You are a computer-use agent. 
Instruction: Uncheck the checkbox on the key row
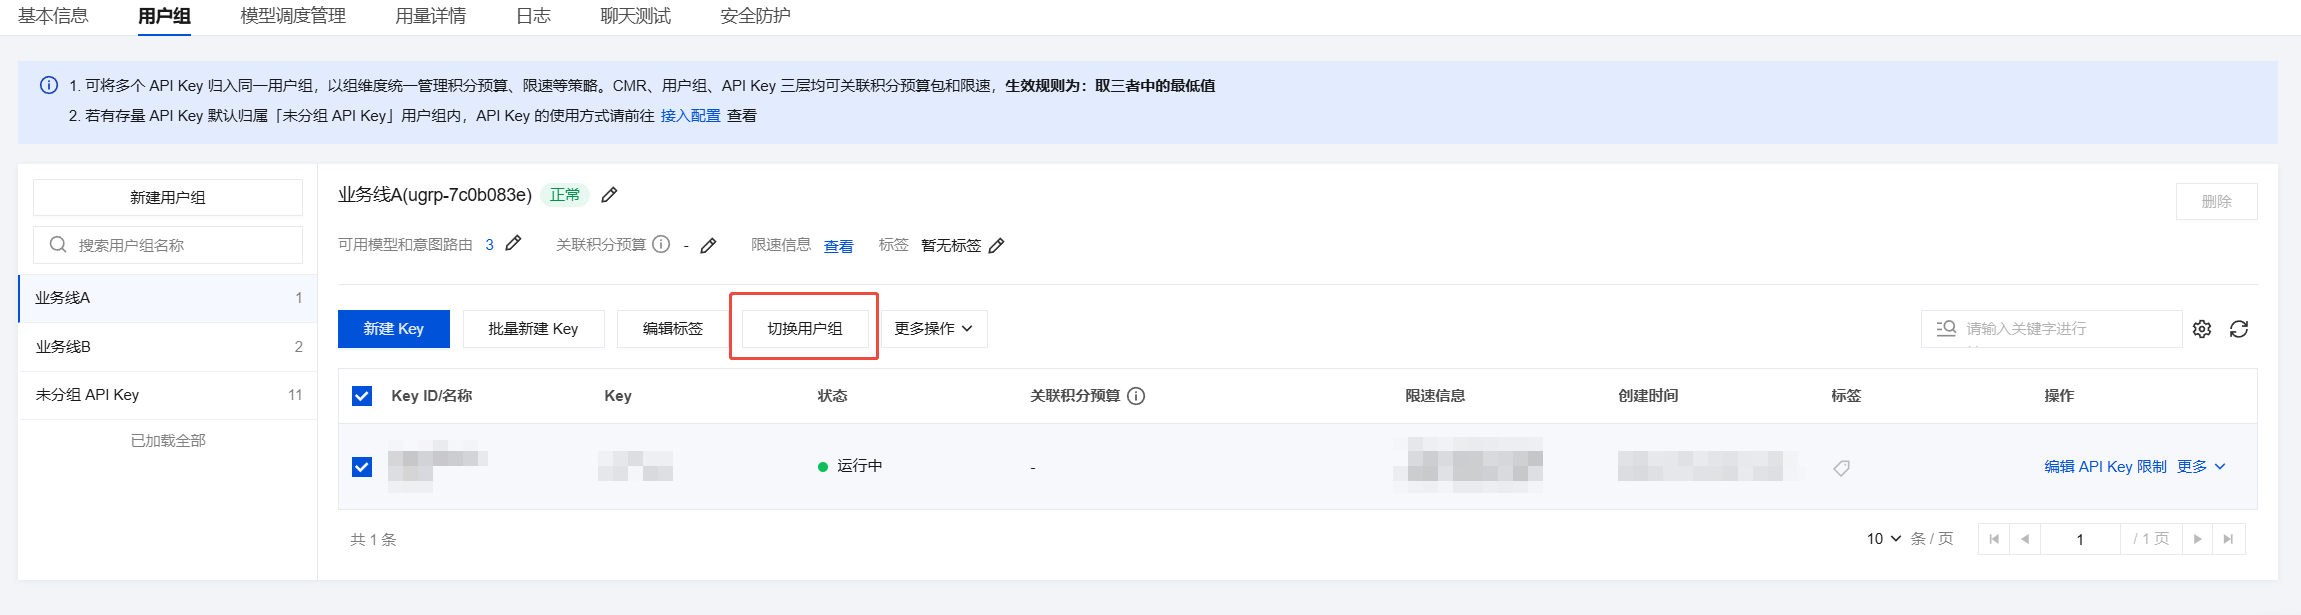click(x=362, y=467)
